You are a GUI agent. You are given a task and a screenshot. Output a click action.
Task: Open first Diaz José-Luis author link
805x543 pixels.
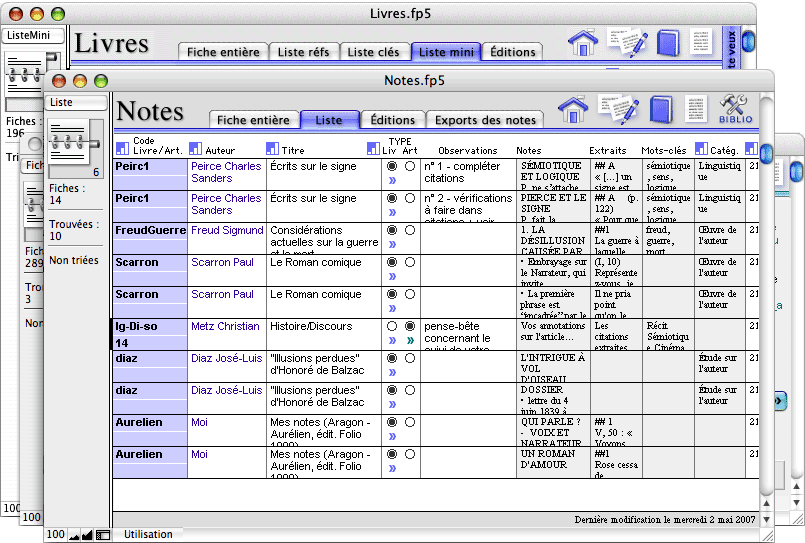pyautogui.click(x=226, y=358)
